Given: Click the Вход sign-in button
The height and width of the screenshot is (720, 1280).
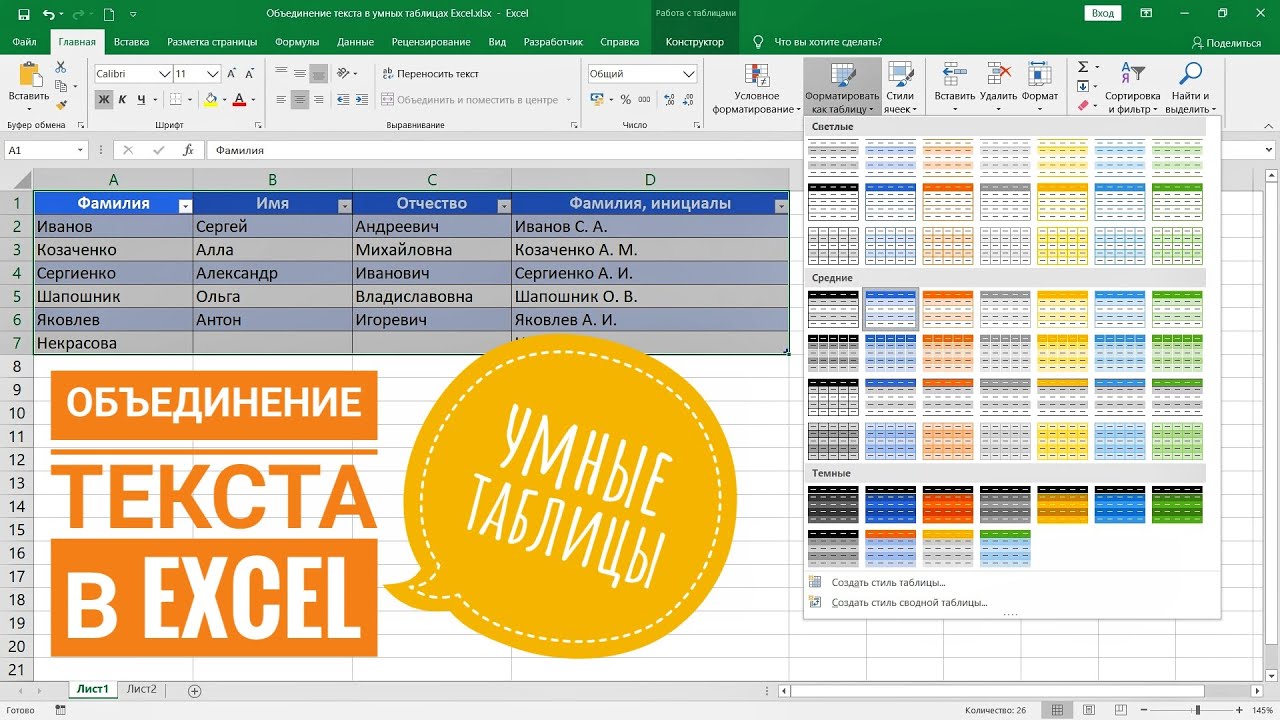Looking at the screenshot, I should click(x=1103, y=13).
